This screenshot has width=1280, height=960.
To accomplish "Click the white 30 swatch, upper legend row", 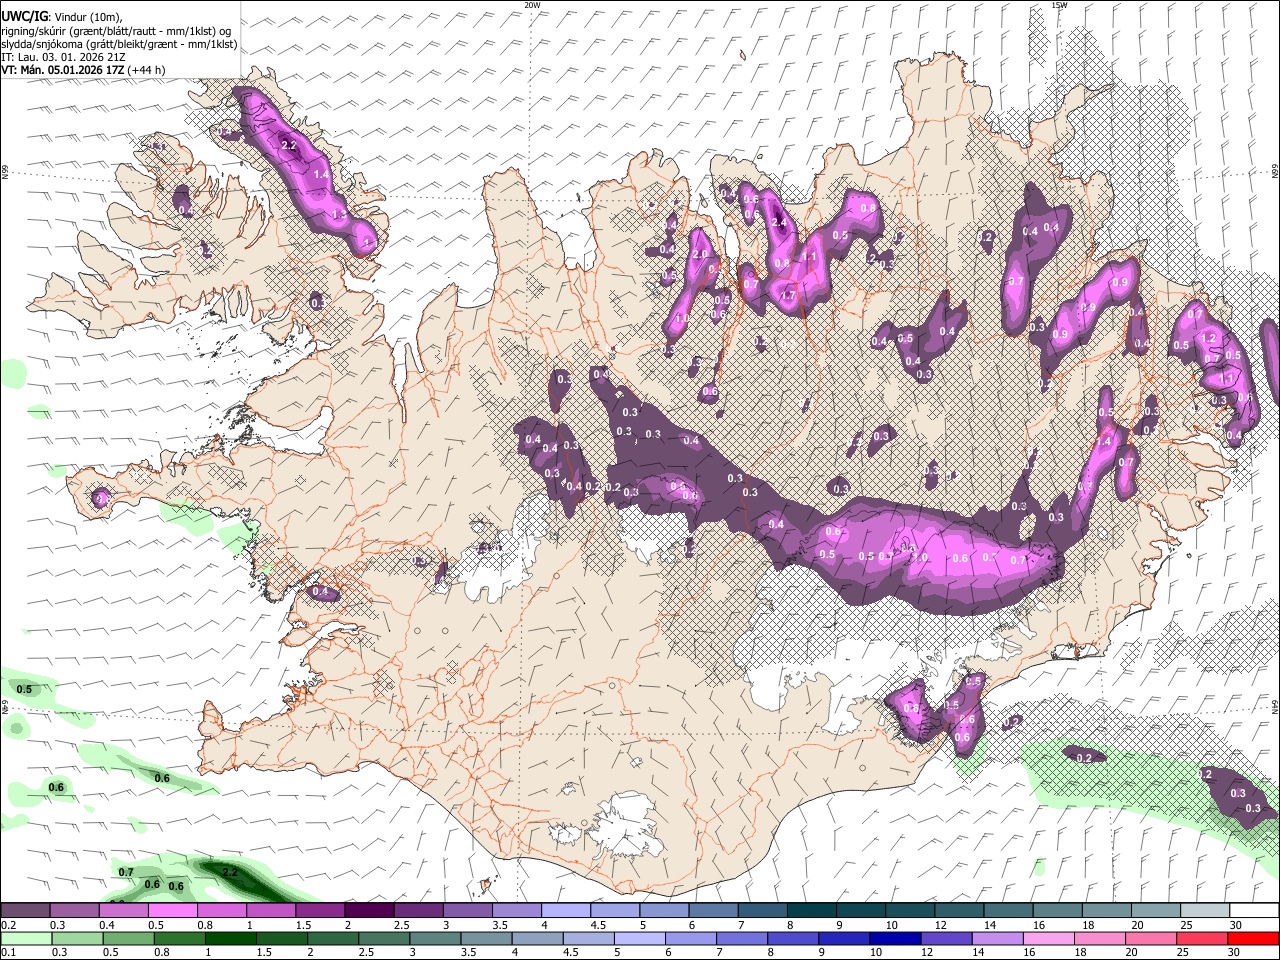I will [x=1255, y=910].
